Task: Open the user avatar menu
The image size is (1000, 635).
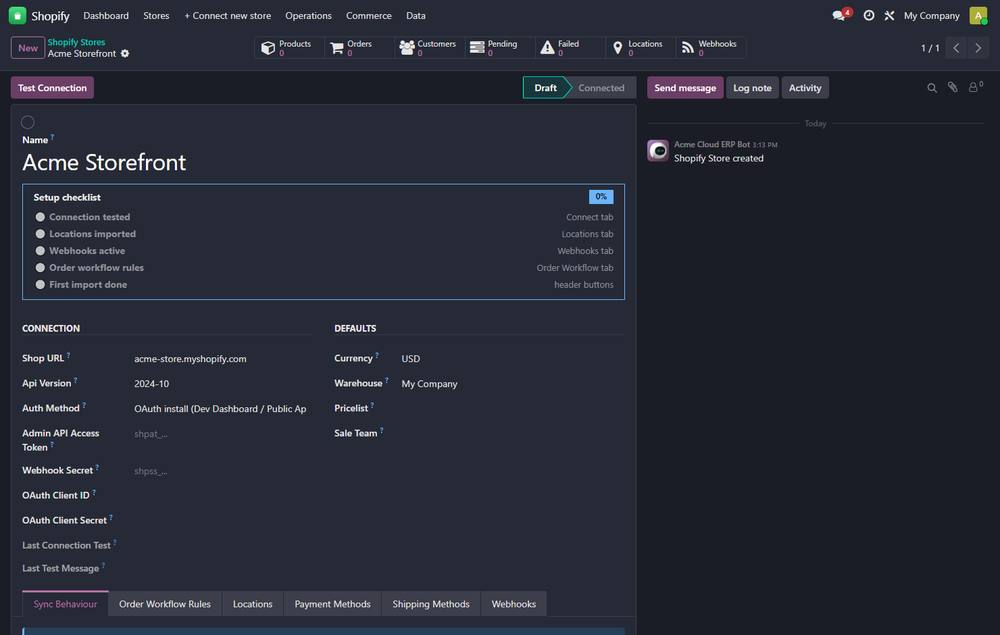Action: click(978, 15)
